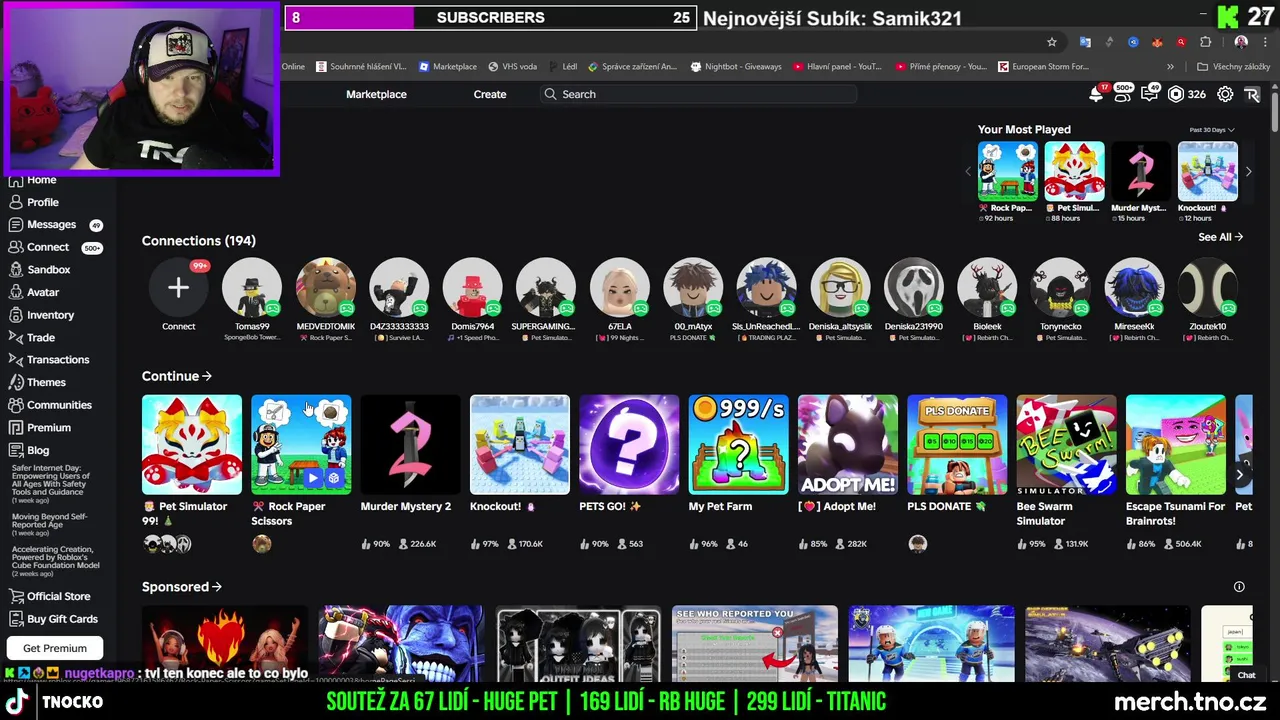The height and width of the screenshot is (720, 1280).
Task: Open Knockout! in Your Most Played
Action: point(1207,171)
